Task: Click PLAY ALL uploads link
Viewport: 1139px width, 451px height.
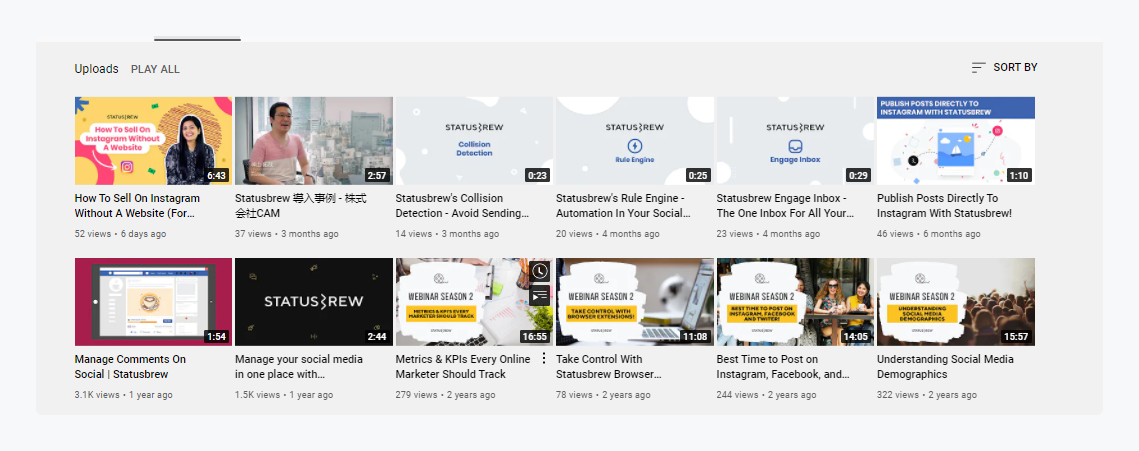Action: (x=155, y=69)
